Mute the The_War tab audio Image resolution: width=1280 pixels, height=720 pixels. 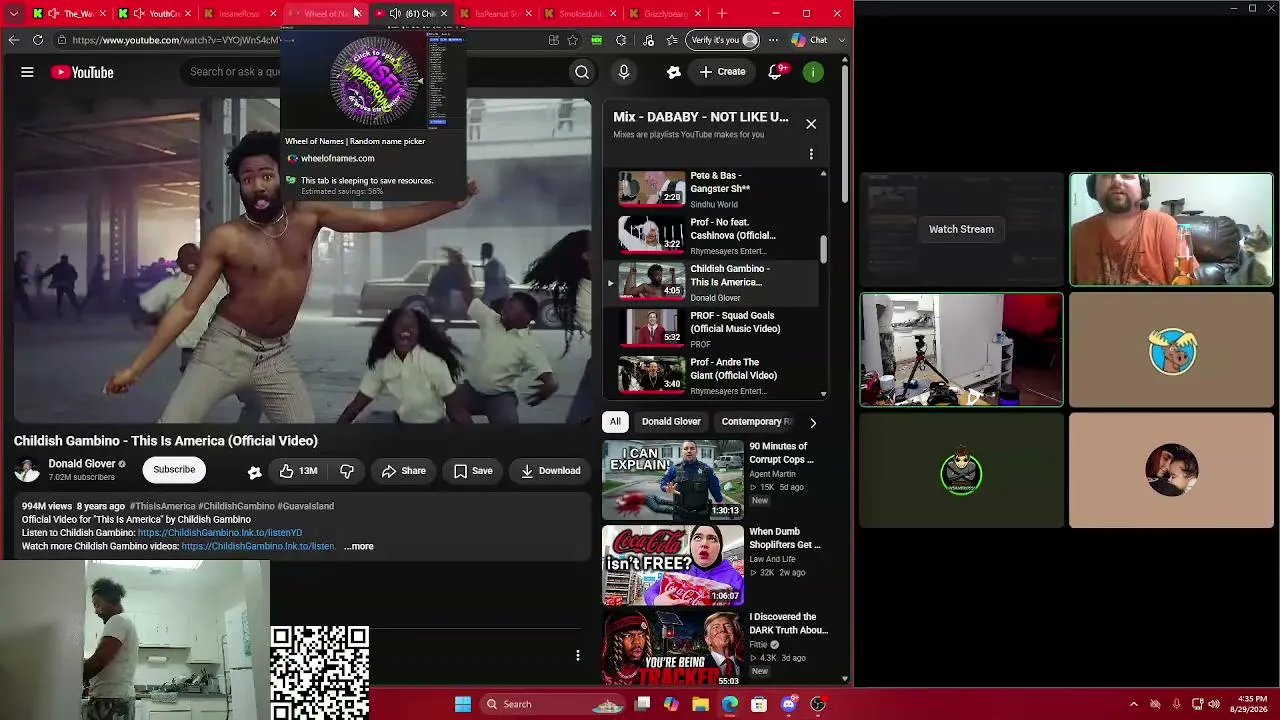(52, 14)
